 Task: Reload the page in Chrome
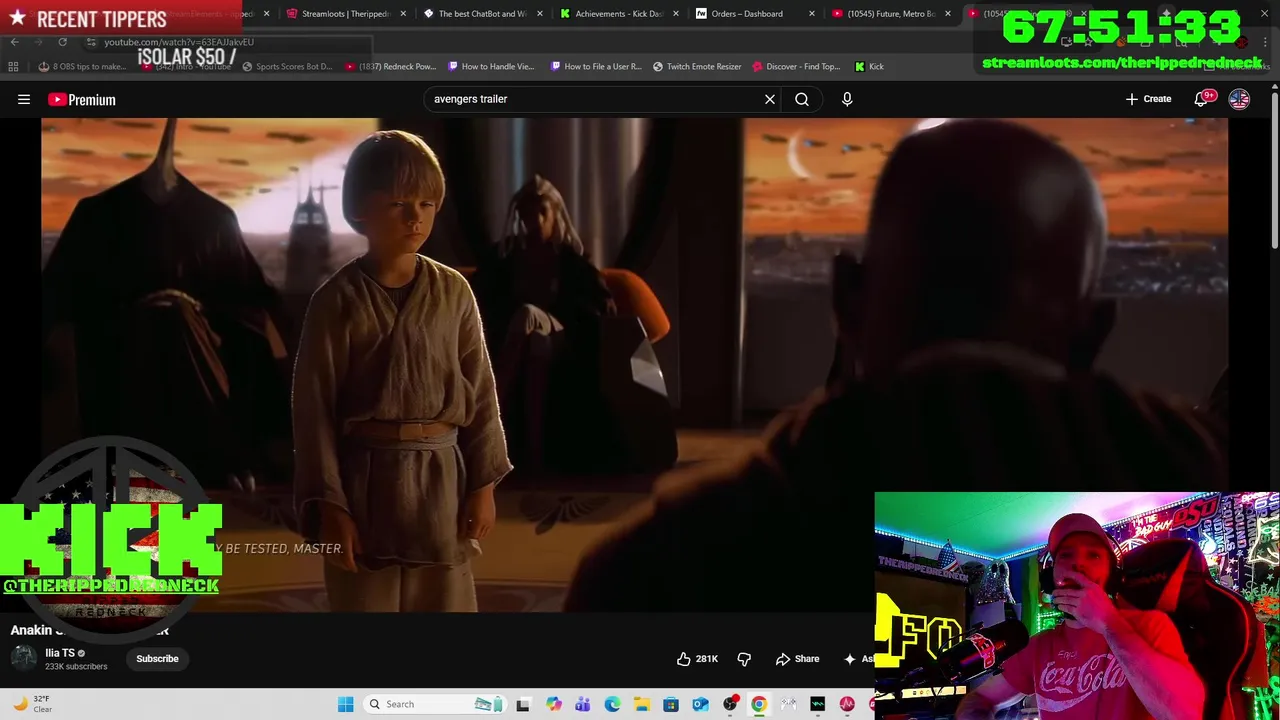point(62,42)
